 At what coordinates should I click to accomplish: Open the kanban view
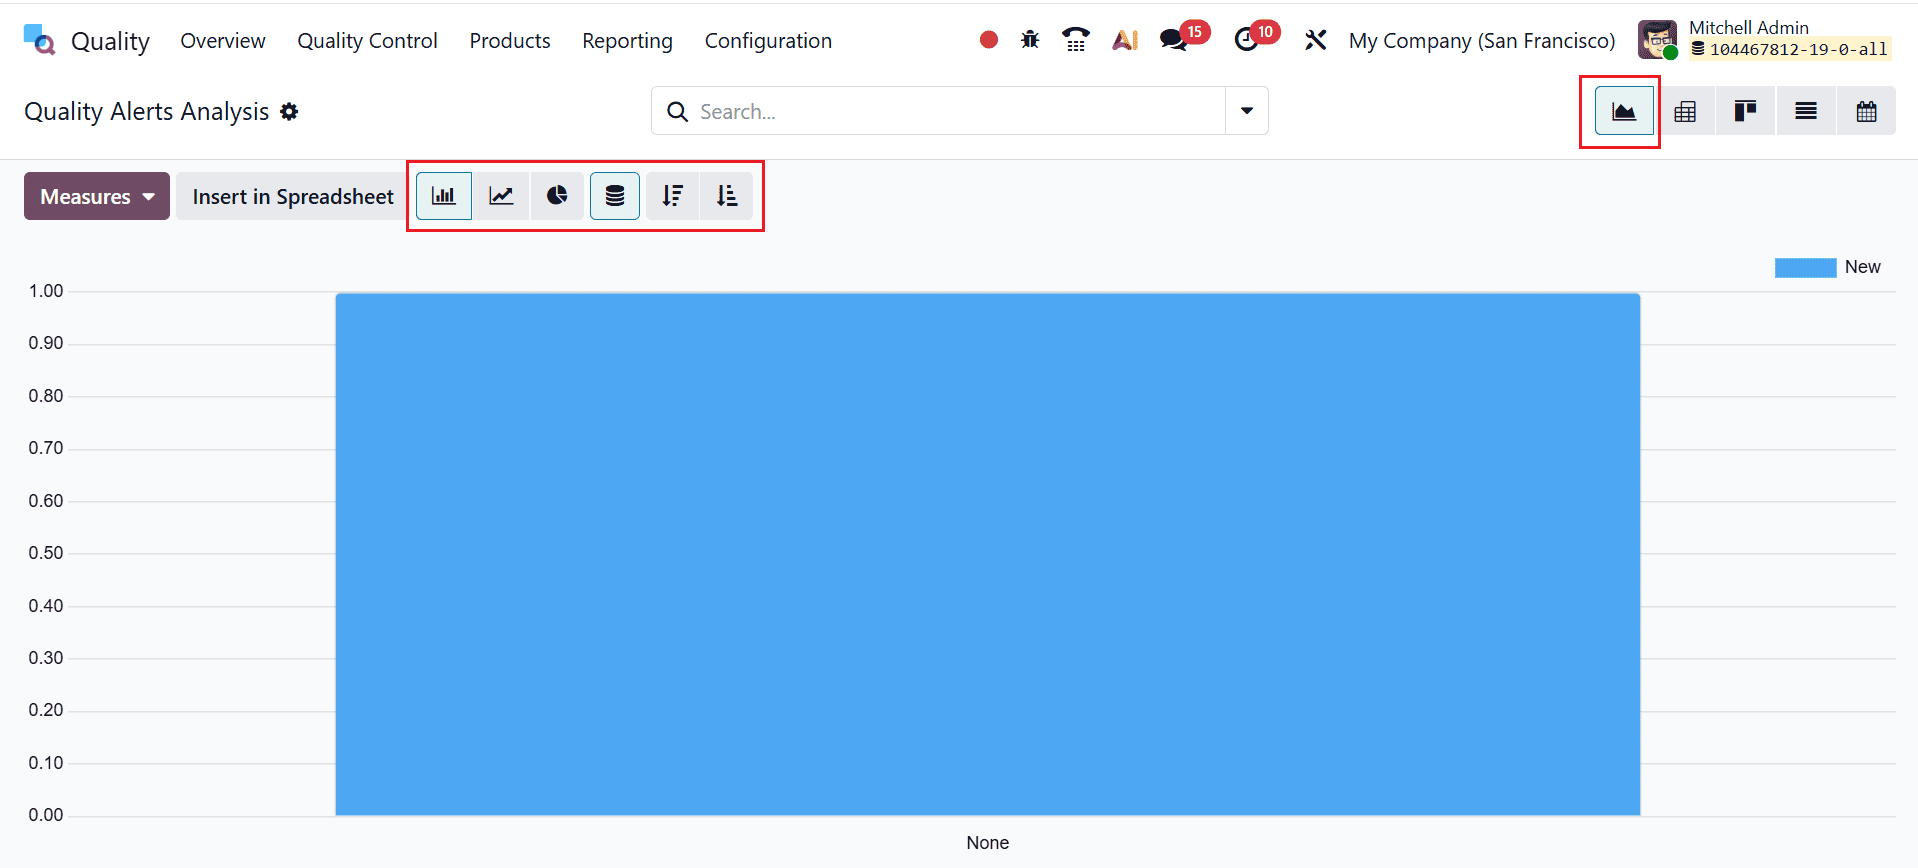click(1745, 111)
